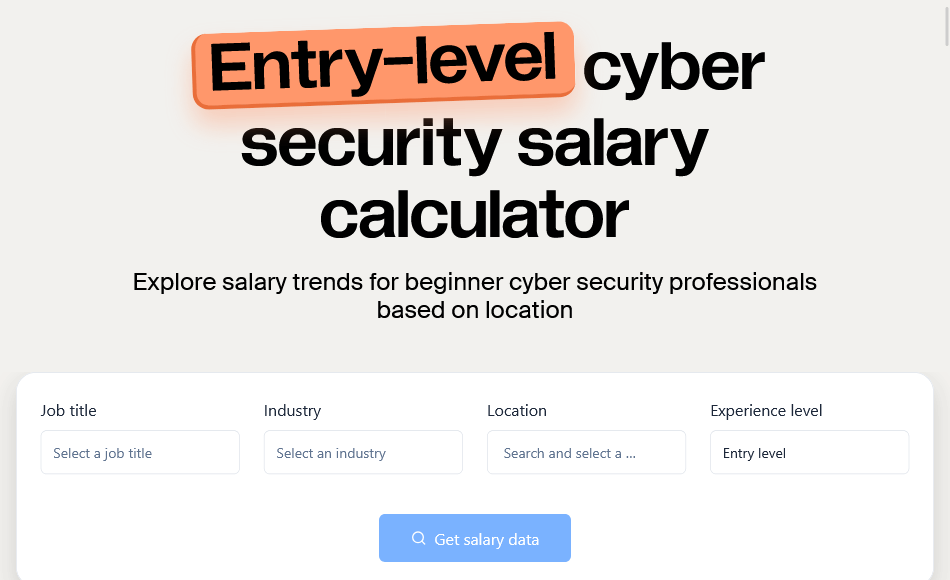Viewport: 950px width, 580px height.
Task: Open the Job title dropdown
Action: (140, 453)
